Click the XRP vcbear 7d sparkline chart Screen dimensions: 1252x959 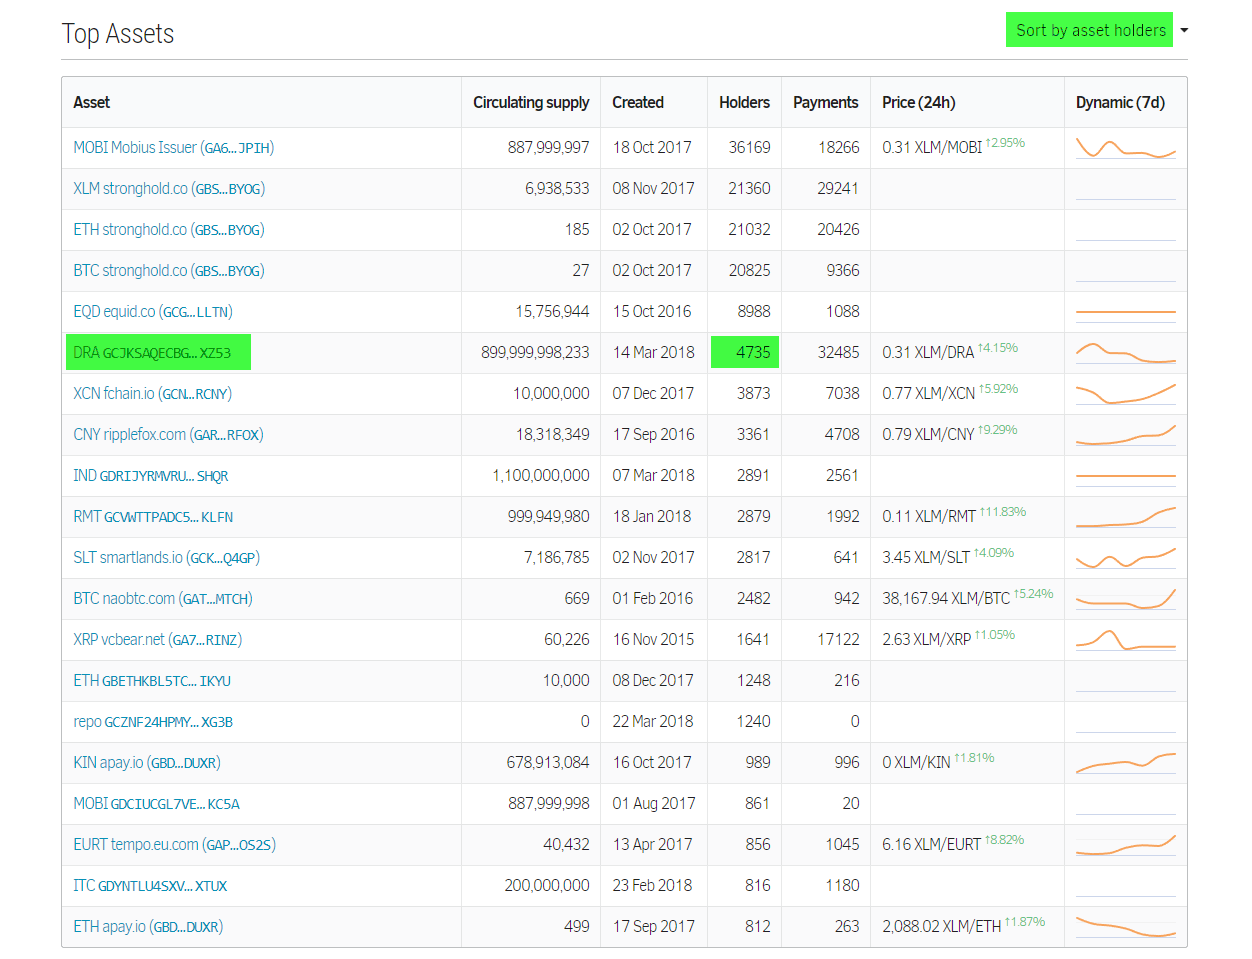point(1126,640)
